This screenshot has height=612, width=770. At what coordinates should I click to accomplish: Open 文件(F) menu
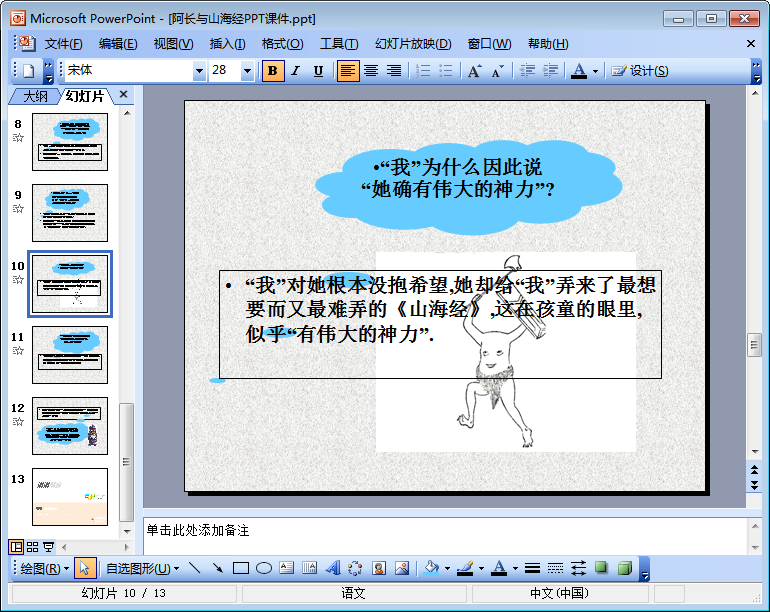(x=63, y=44)
